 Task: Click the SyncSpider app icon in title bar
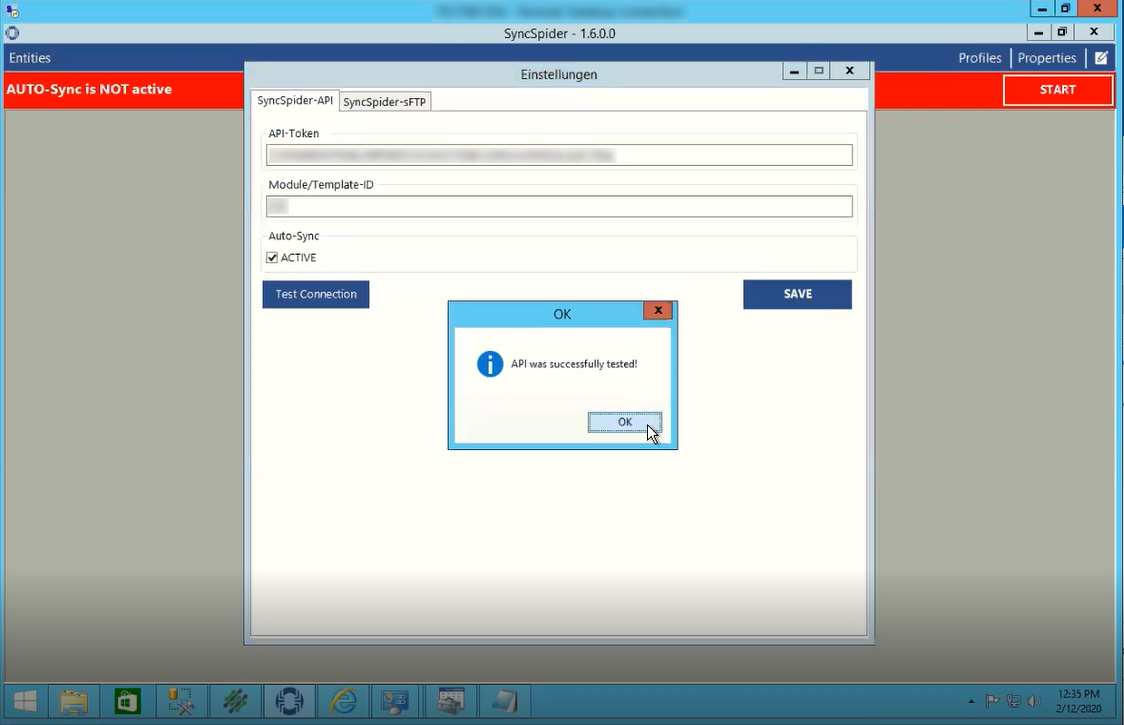12,33
